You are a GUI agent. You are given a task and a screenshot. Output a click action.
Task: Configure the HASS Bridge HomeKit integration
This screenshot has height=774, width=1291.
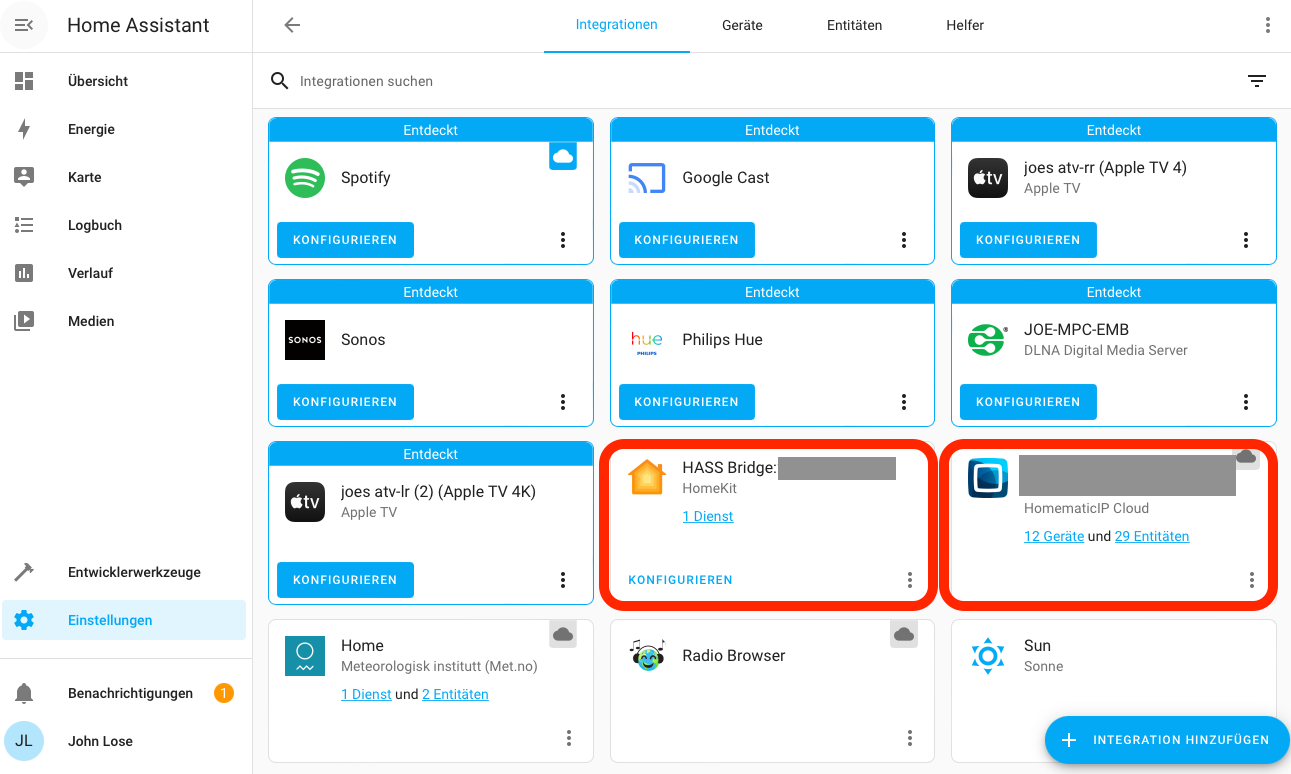click(680, 580)
